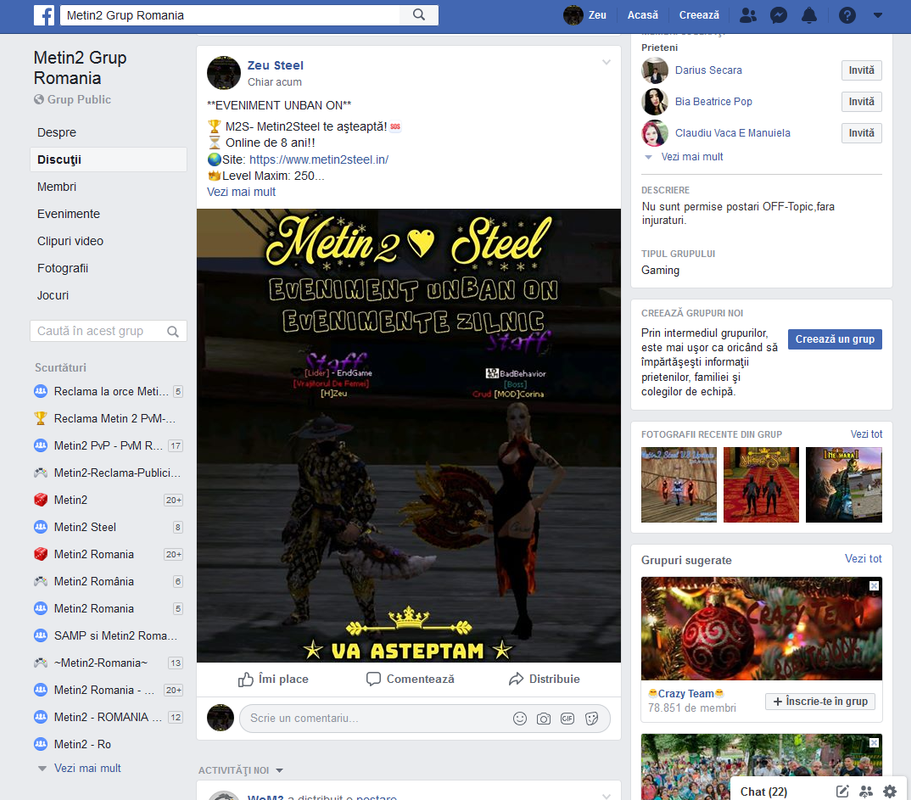Select the Discuții section
911x800 pixels.
point(109,160)
